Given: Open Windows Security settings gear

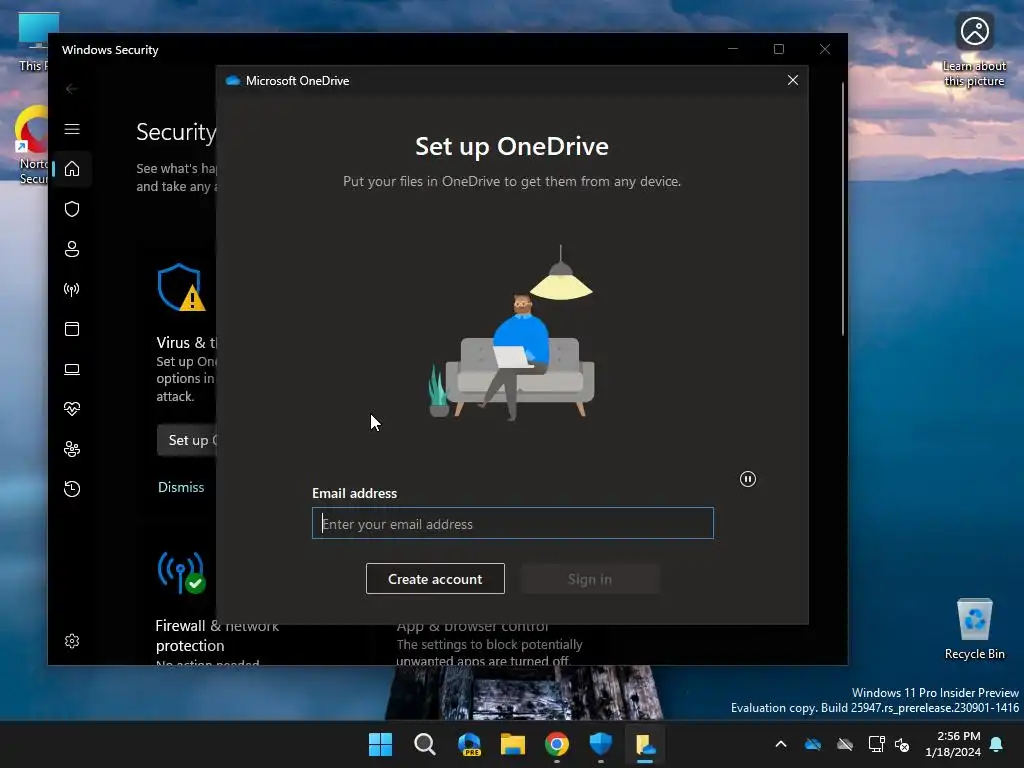Looking at the screenshot, I should click(72, 641).
